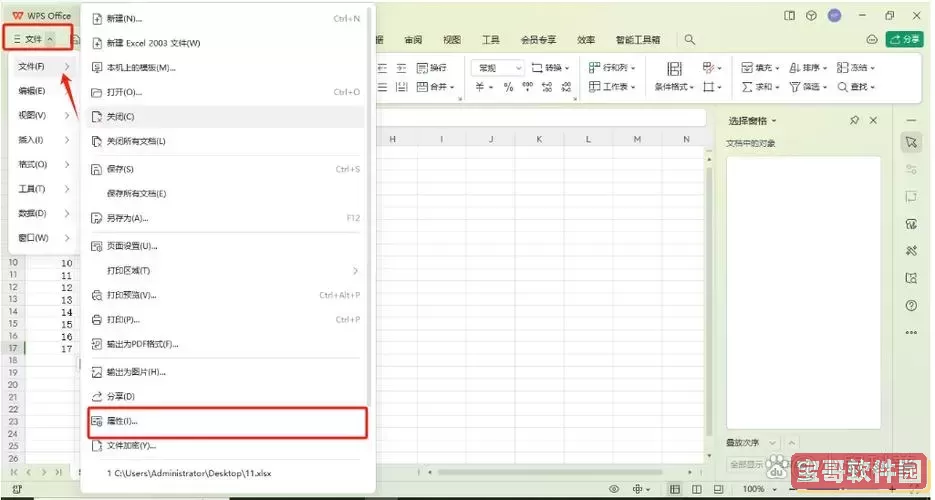The height and width of the screenshot is (500, 935).
Task: Open 工作表 dropdown
Action: (x=612, y=87)
